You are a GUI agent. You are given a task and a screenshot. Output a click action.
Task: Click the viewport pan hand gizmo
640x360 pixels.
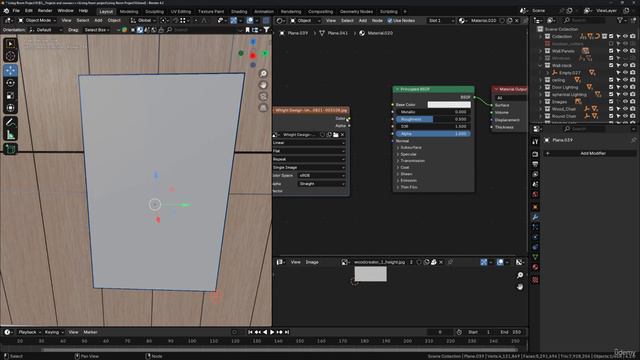263,85
